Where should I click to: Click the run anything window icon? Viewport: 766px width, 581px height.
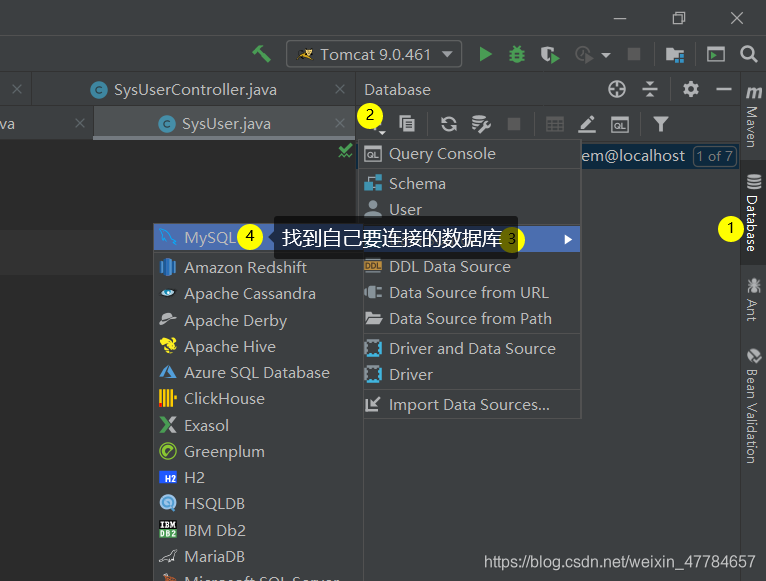point(716,54)
